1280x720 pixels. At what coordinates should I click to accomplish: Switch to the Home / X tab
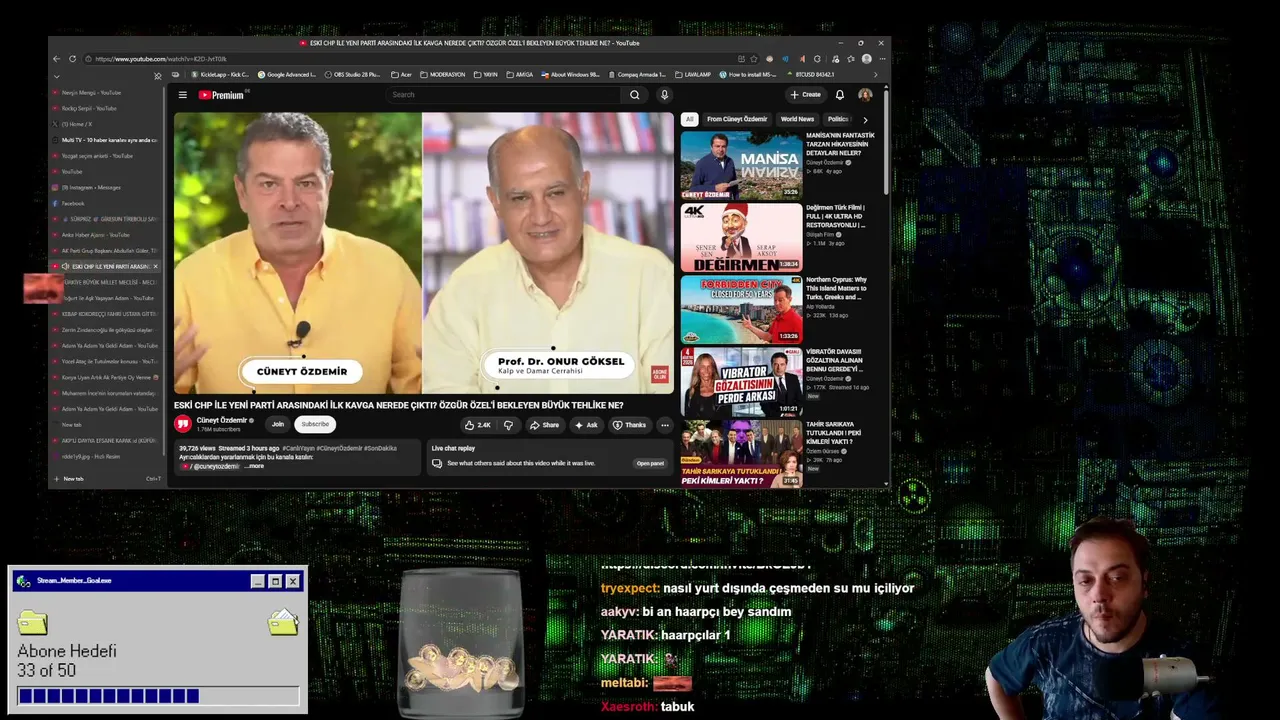point(105,124)
